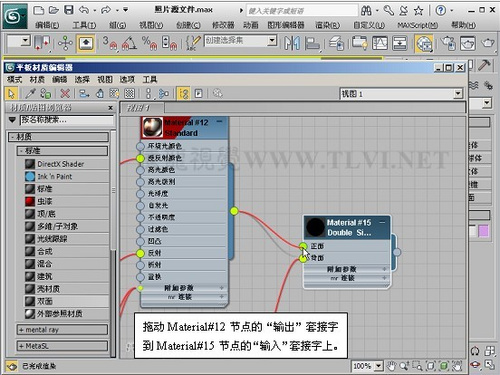
Task: Open the 视图 1 view dropdown
Action: [x=401, y=94]
